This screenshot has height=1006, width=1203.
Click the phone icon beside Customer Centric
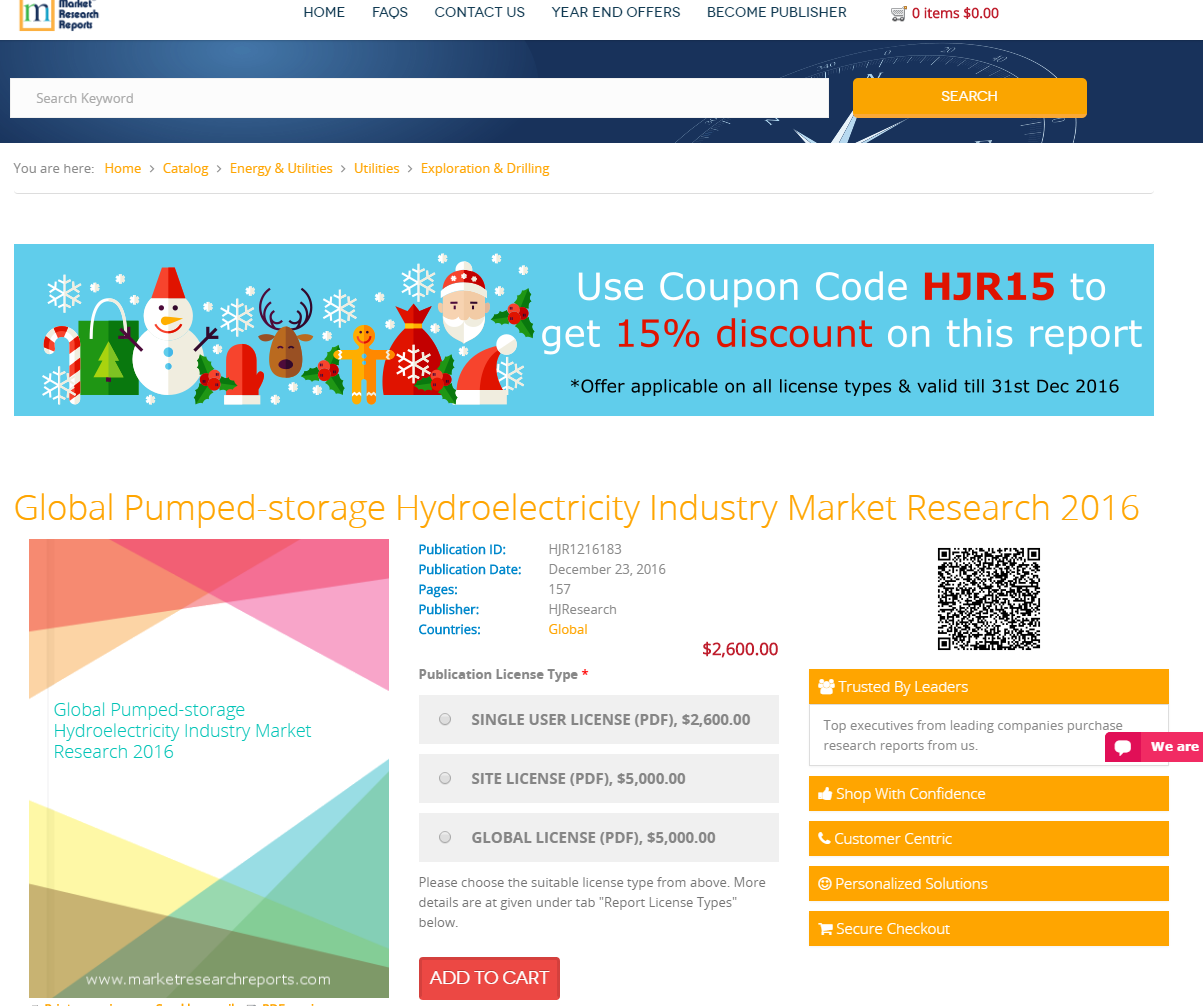(824, 839)
